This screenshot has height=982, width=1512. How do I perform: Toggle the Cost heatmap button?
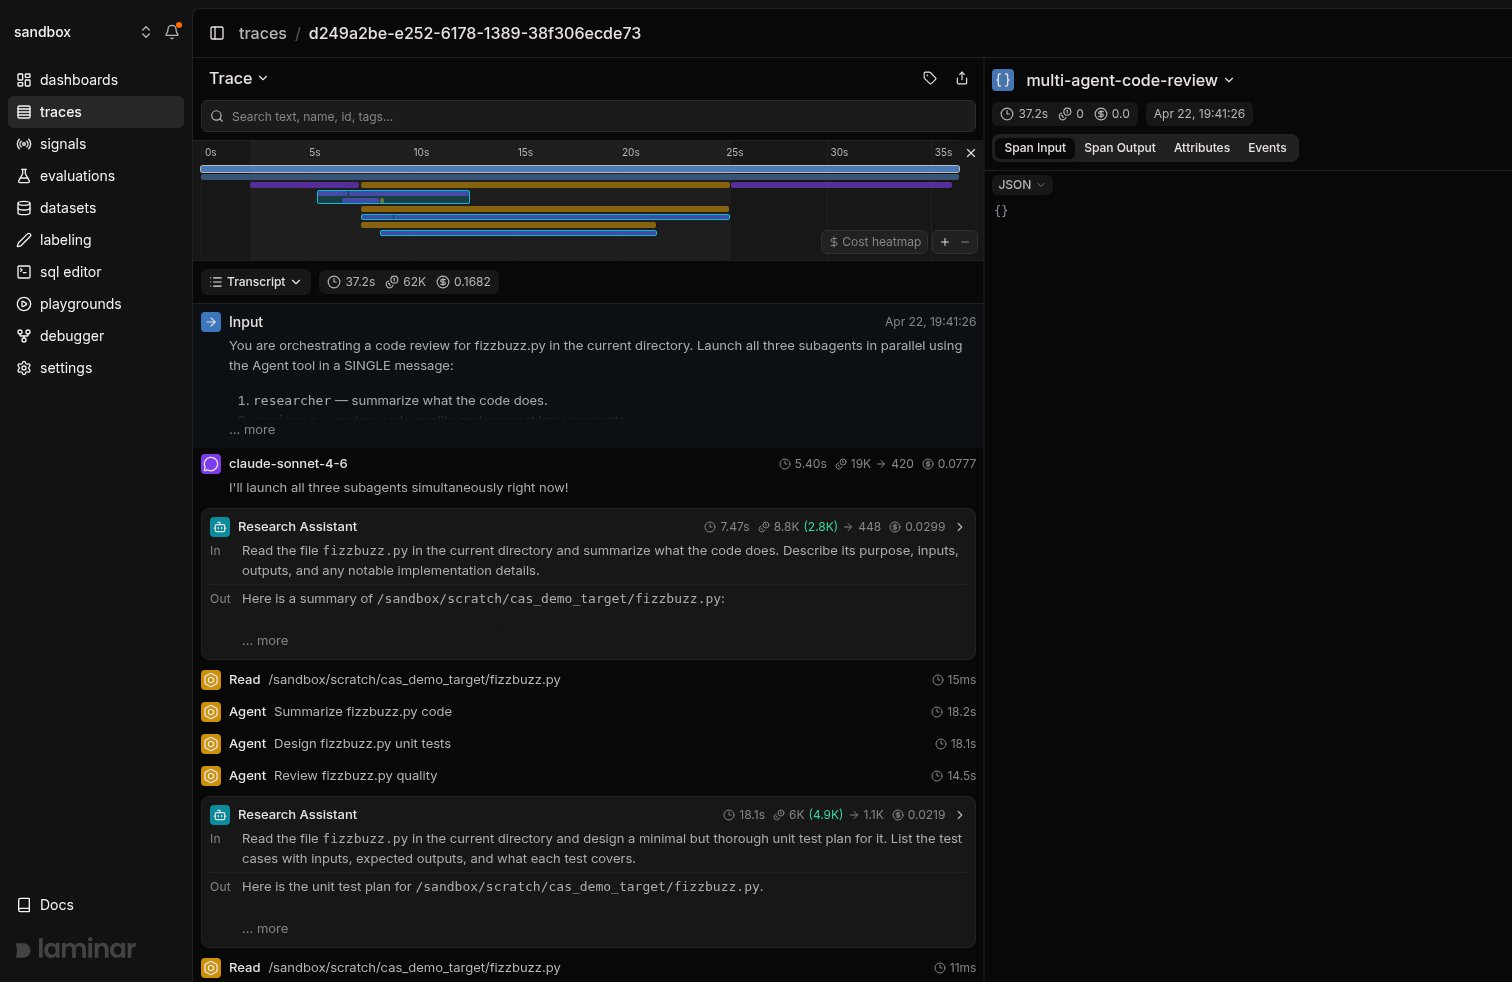click(x=875, y=242)
